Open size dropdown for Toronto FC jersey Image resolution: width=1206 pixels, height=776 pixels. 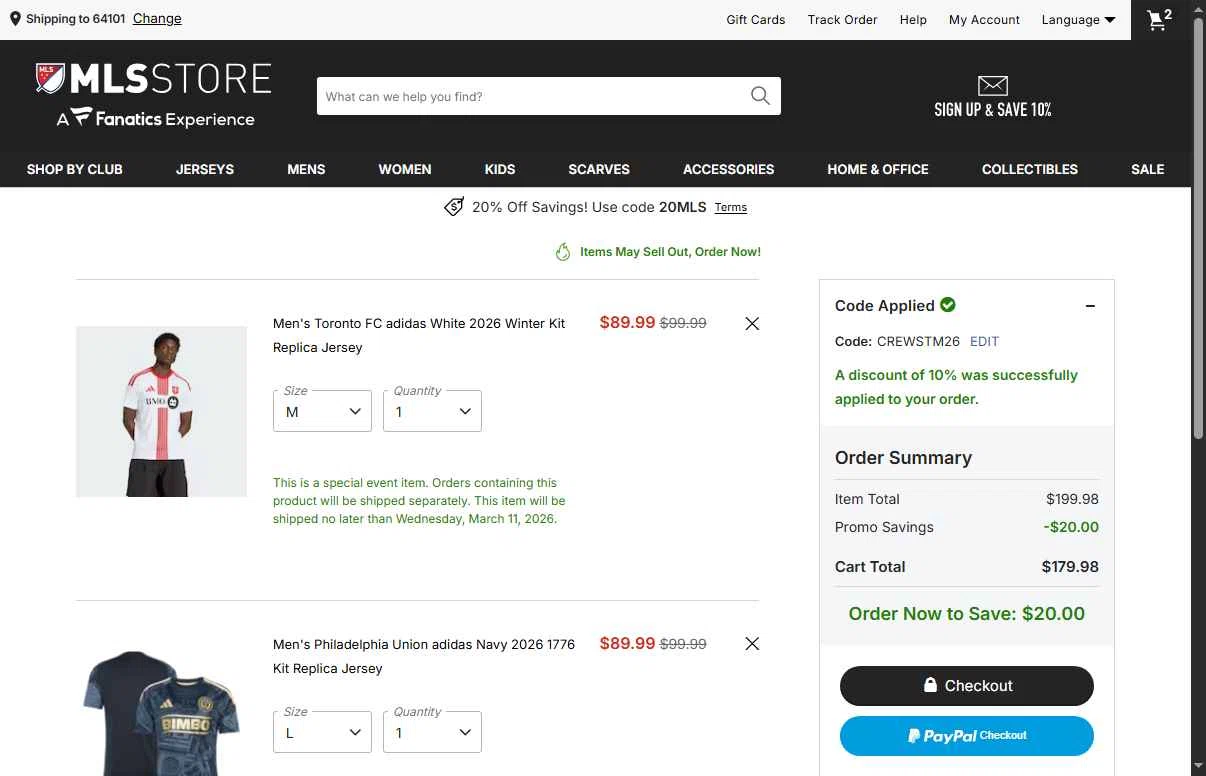coord(322,411)
